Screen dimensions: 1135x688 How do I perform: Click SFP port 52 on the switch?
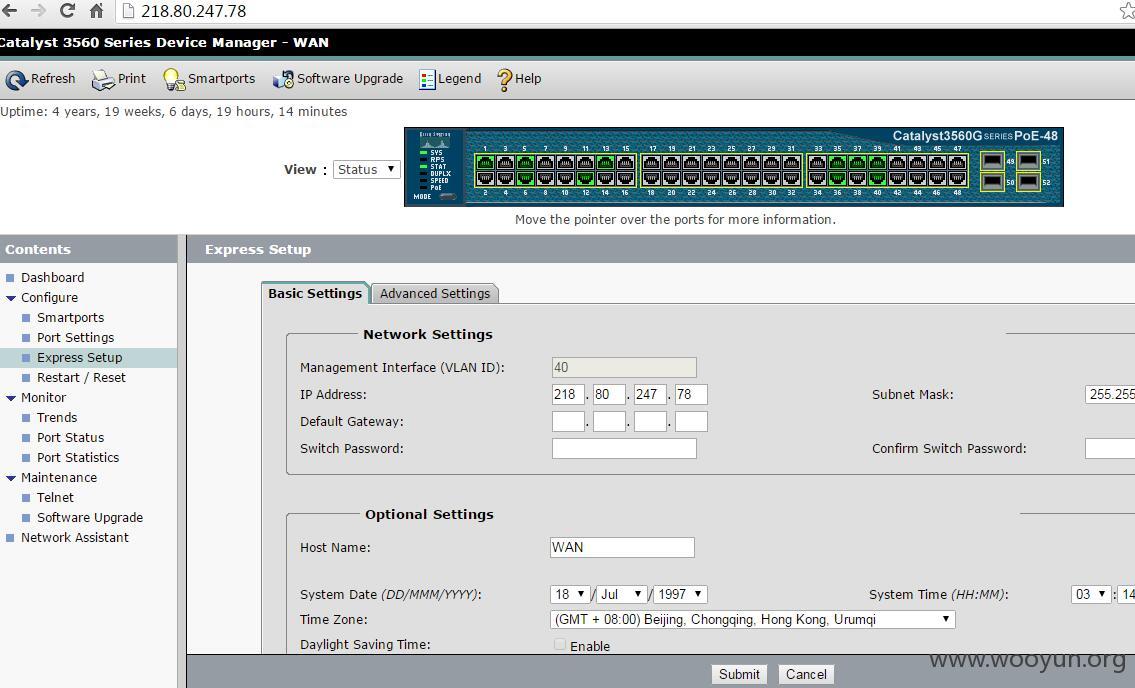(1028, 181)
